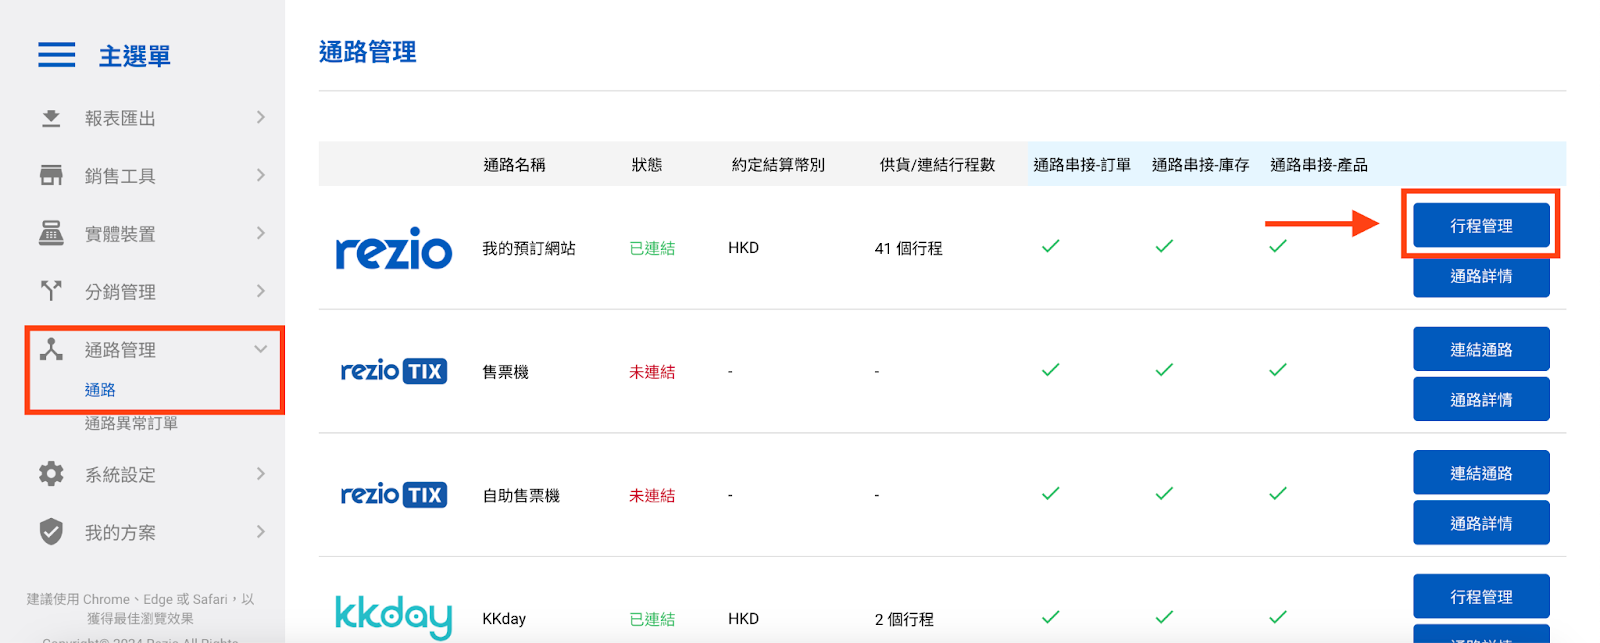Expand the 我的方案 menu chevron

coord(261,532)
